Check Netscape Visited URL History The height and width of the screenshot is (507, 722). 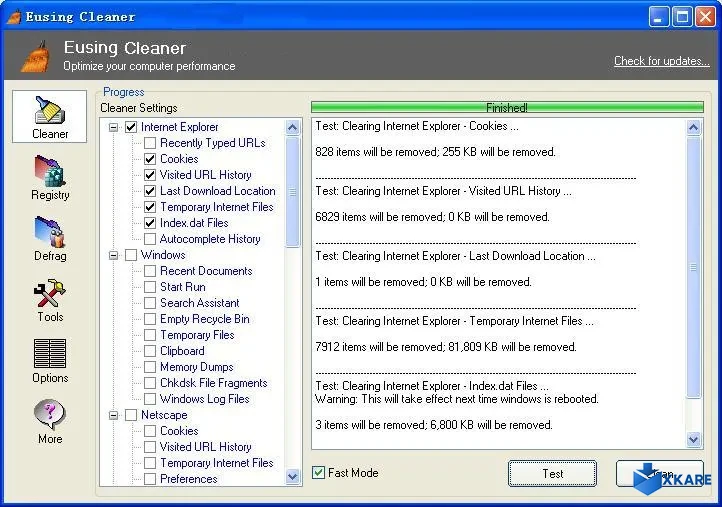[x=150, y=447]
